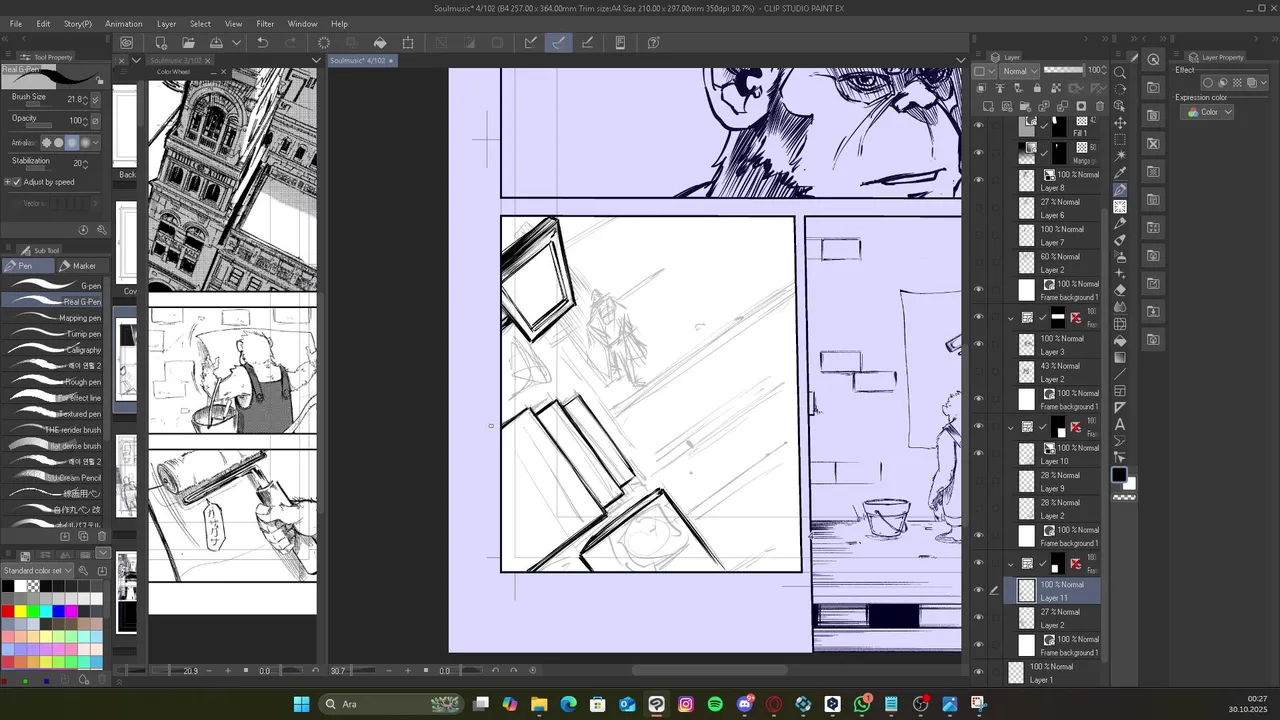This screenshot has height=720, width=1280.
Task: Toggle visibility of Layer 8
Action: pyautogui.click(x=979, y=181)
